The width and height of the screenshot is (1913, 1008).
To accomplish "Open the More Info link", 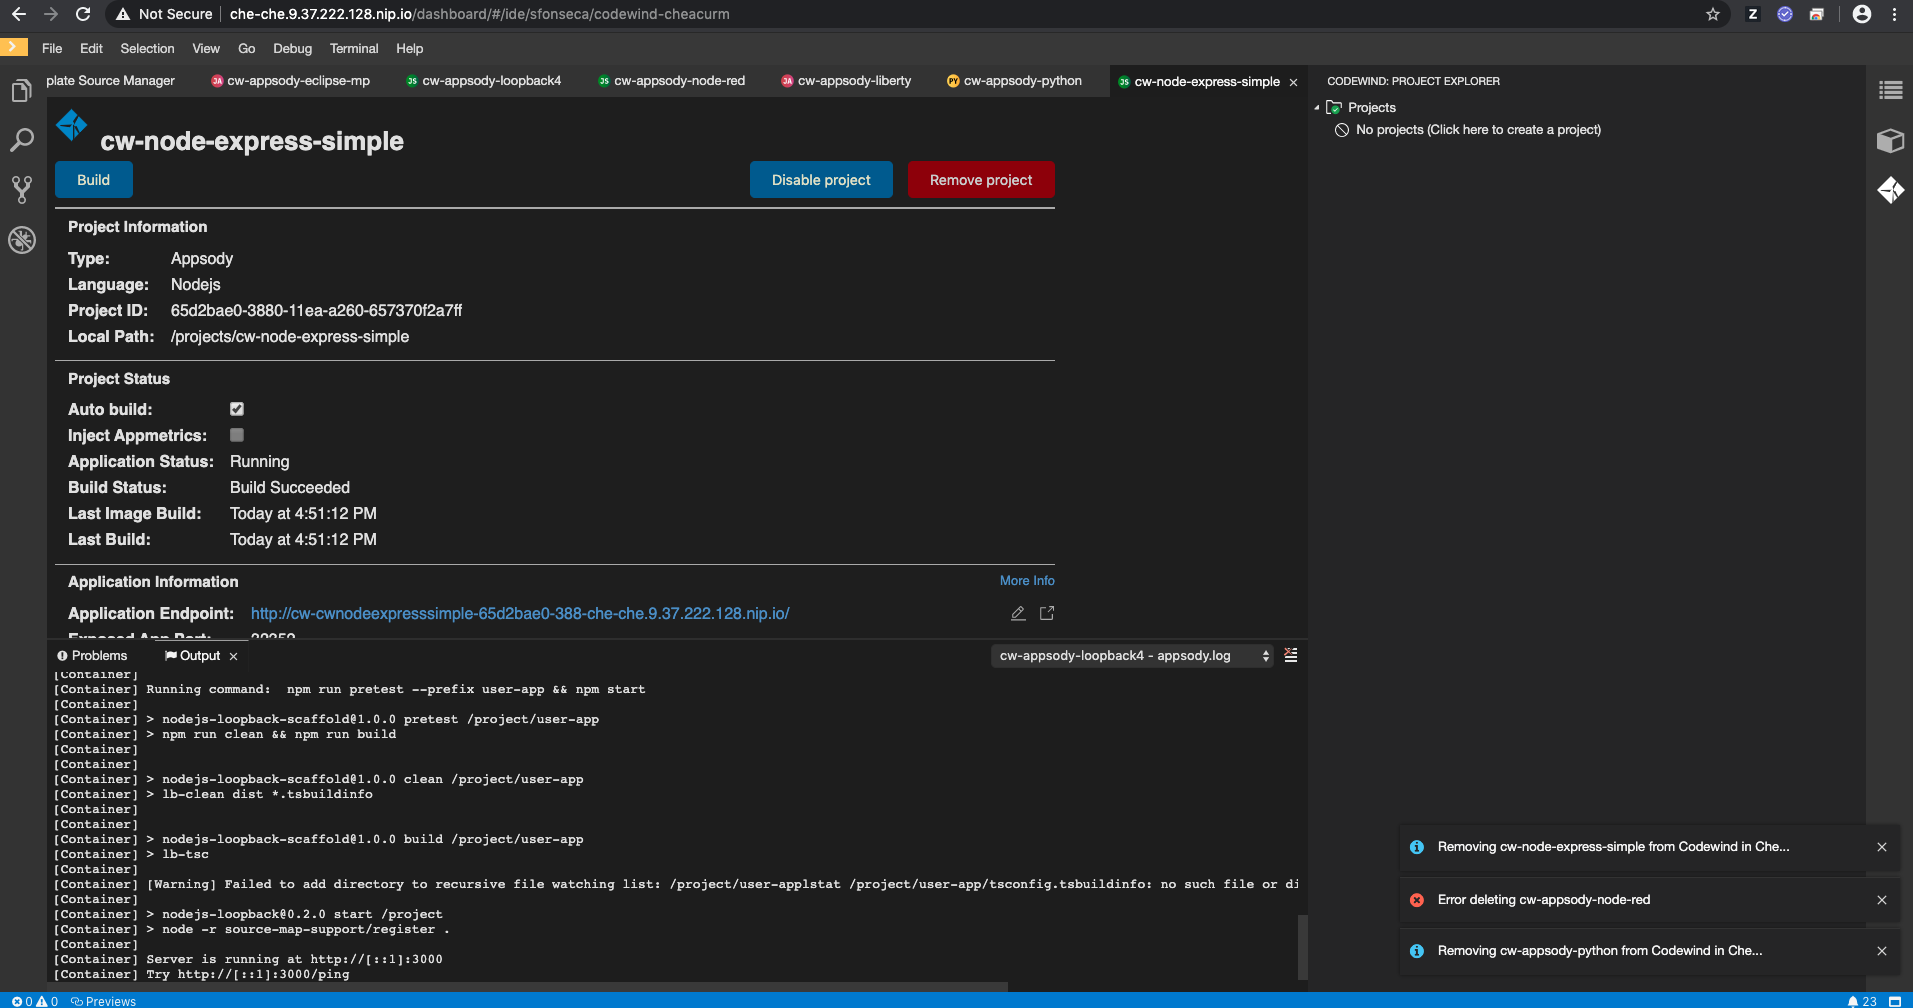I will point(1026,580).
